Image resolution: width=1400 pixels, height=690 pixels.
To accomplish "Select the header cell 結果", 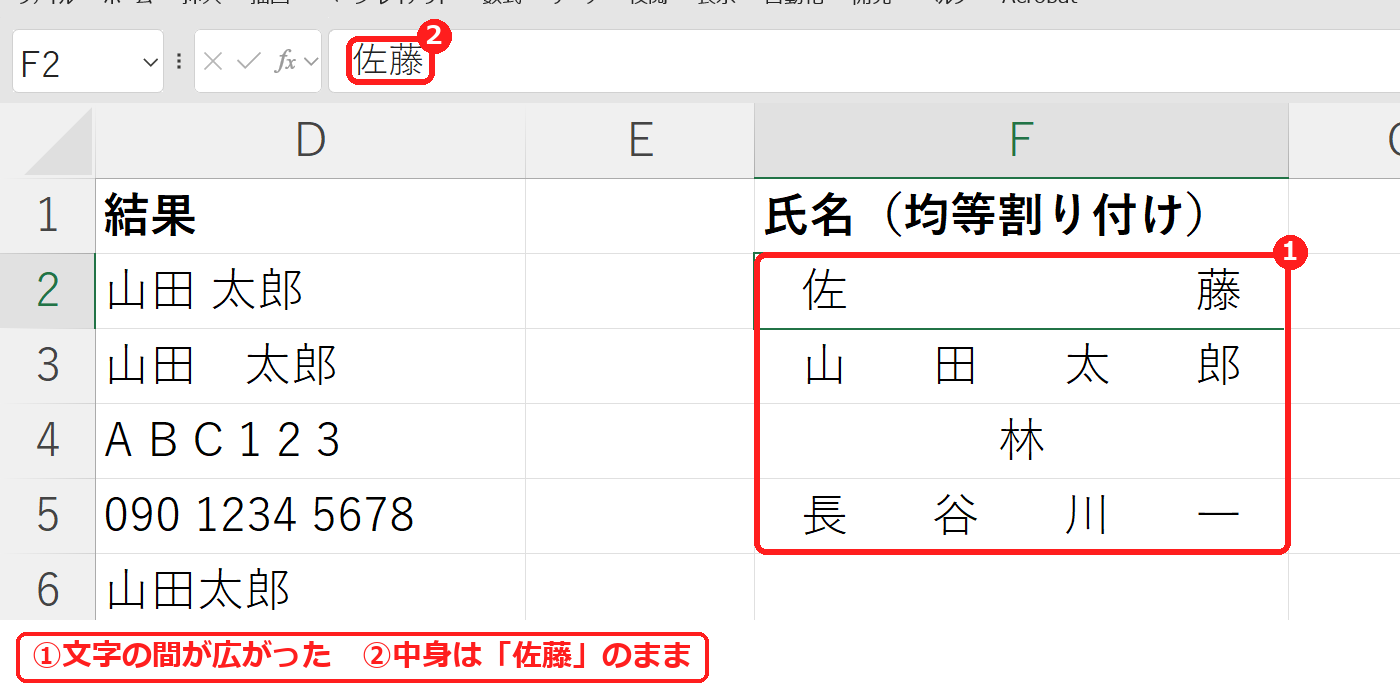I will [310, 216].
